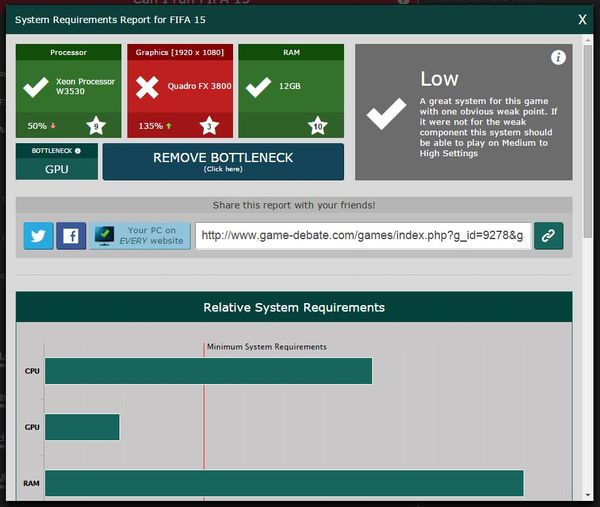Click the Facebook share icon
The height and width of the screenshot is (507, 600).
[71, 236]
